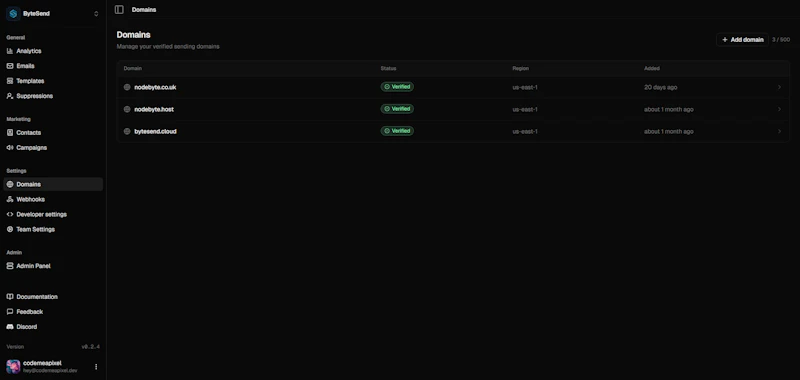Viewport: 800px width, 380px height.
Task: Open Feedback link
Action: (53, 312)
